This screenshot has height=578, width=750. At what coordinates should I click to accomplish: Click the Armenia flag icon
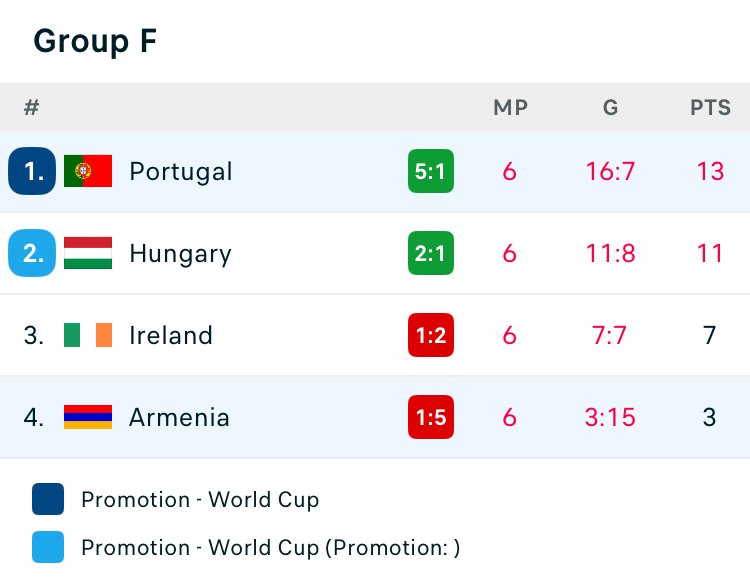tap(88, 417)
